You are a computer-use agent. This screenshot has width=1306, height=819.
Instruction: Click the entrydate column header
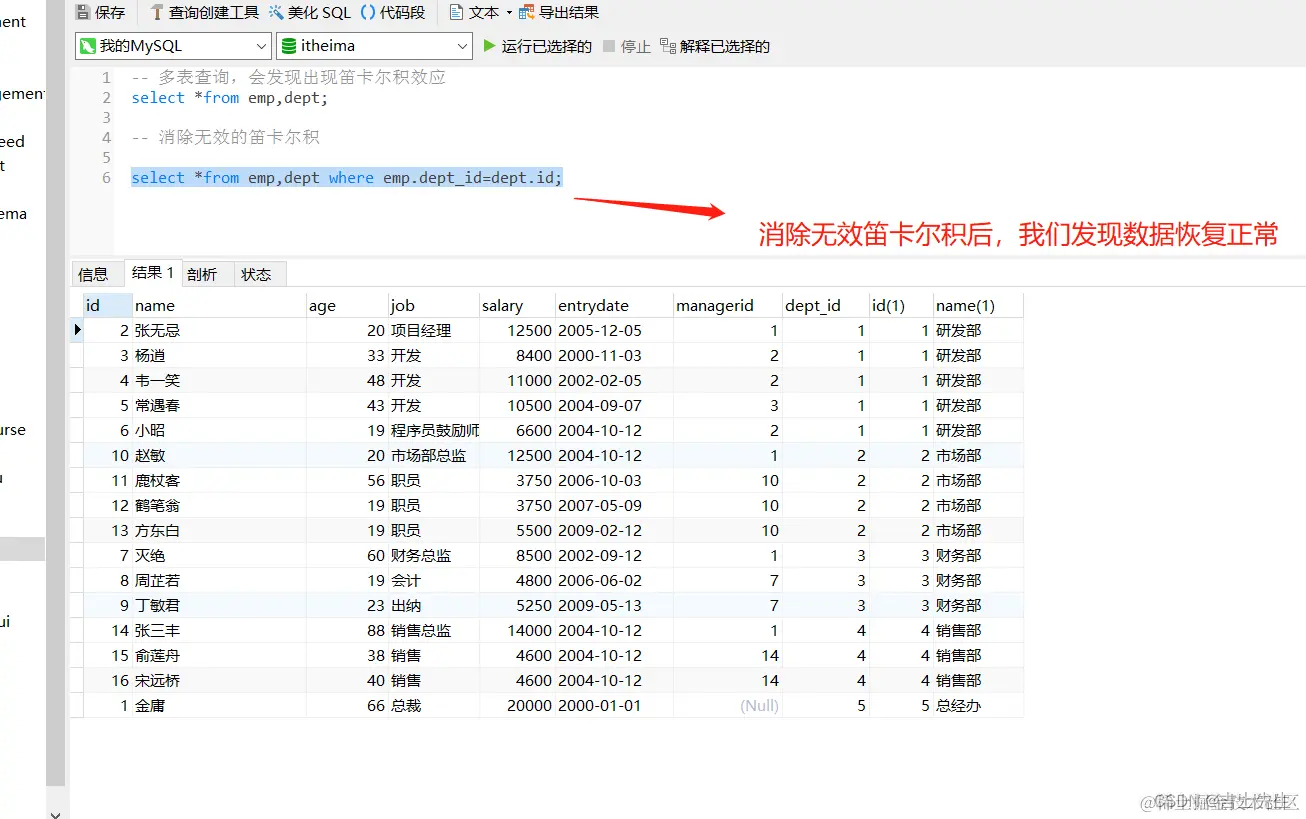614,306
